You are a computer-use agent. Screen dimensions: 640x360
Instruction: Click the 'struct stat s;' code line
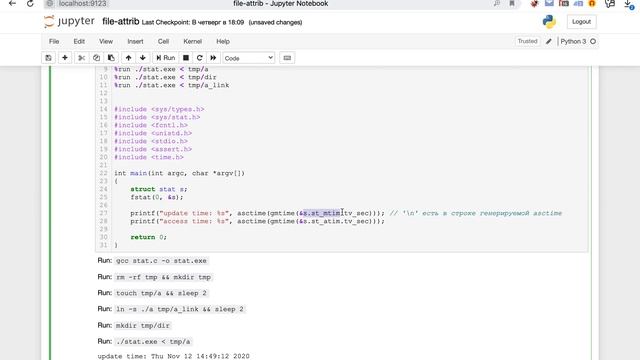[159, 189]
